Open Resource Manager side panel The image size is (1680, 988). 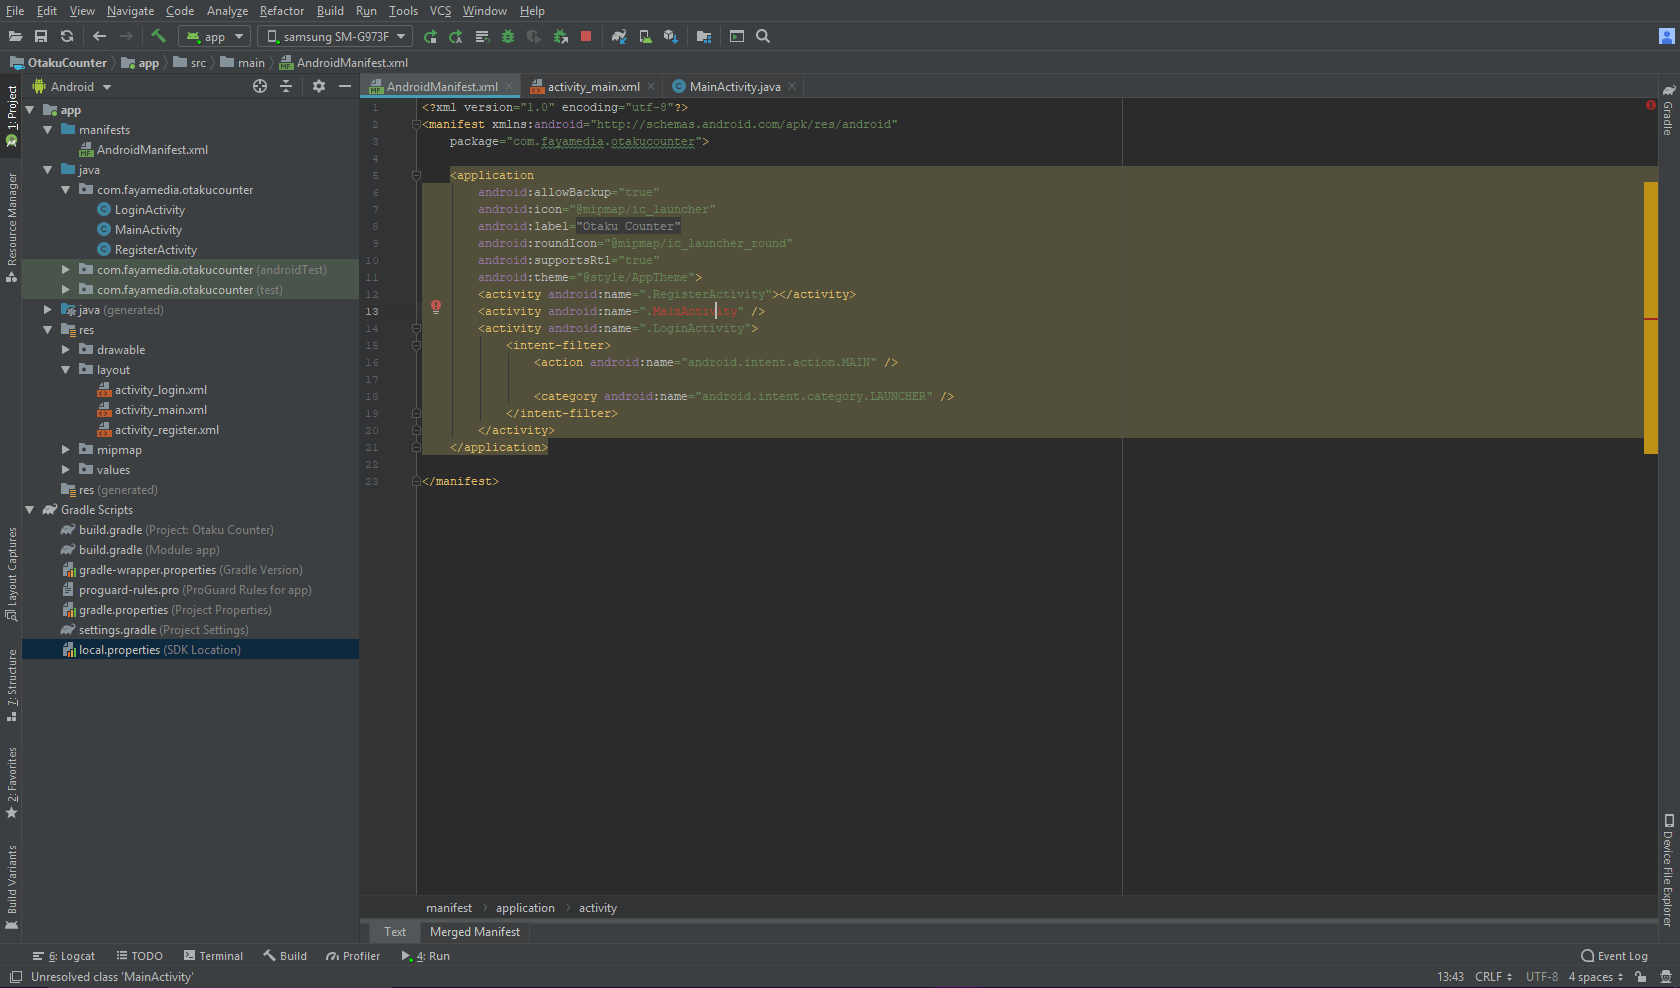(12, 227)
